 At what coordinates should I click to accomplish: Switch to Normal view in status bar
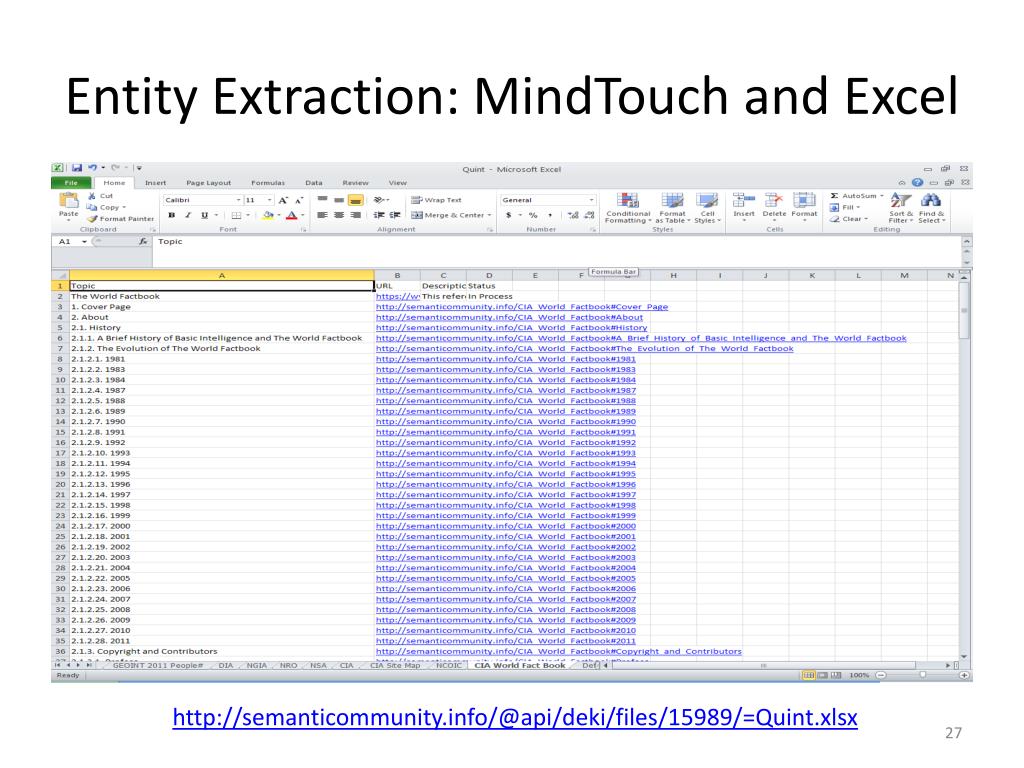click(808, 675)
